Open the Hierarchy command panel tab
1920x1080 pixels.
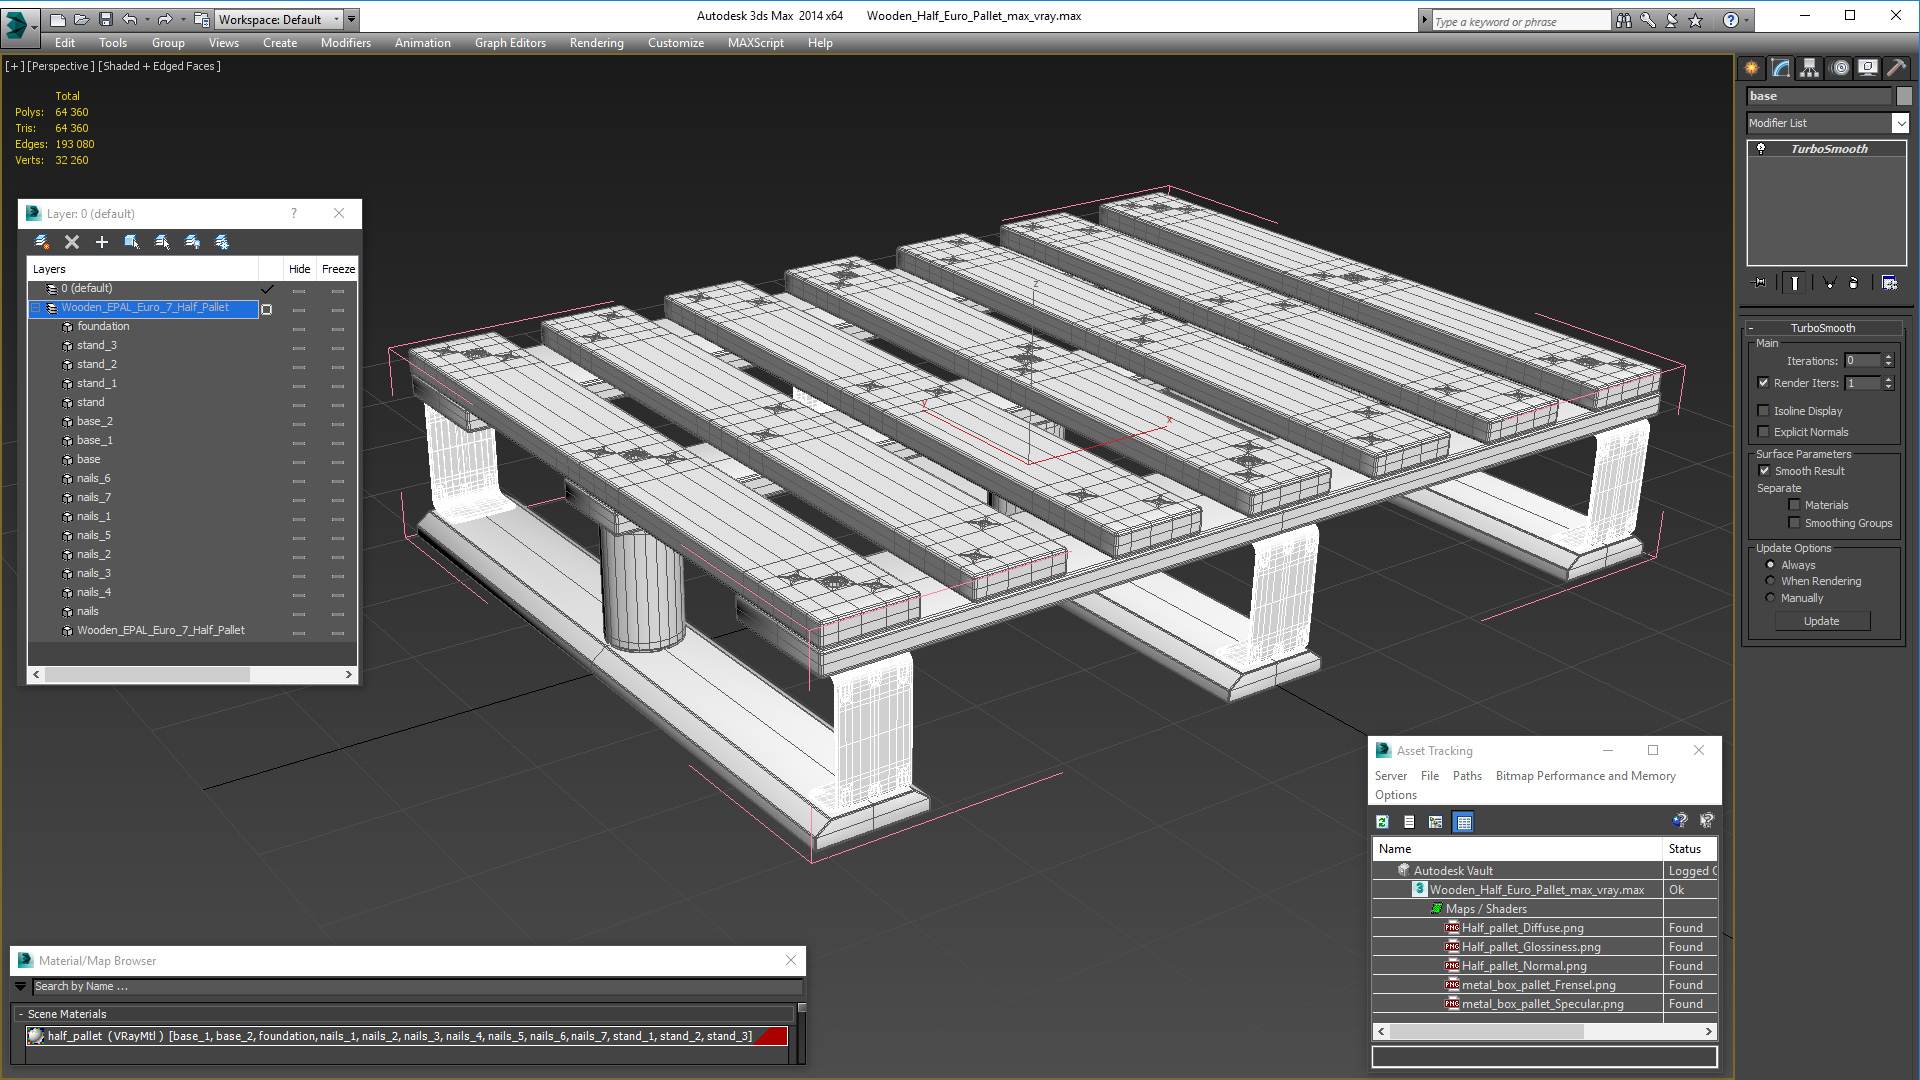coord(1810,68)
